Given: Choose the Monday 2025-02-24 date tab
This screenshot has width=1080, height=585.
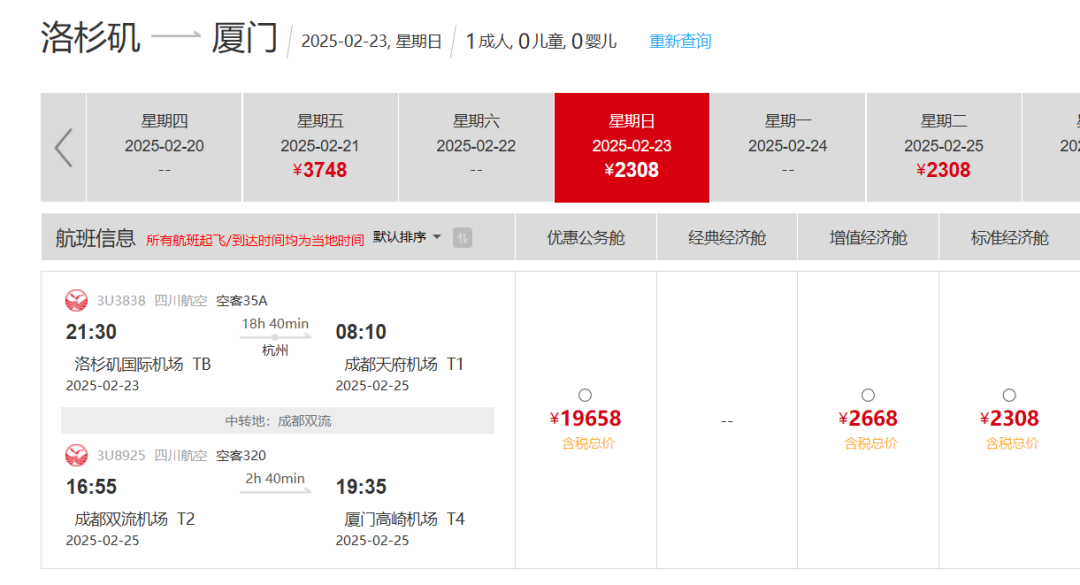Looking at the screenshot, I should pos(788,147).
